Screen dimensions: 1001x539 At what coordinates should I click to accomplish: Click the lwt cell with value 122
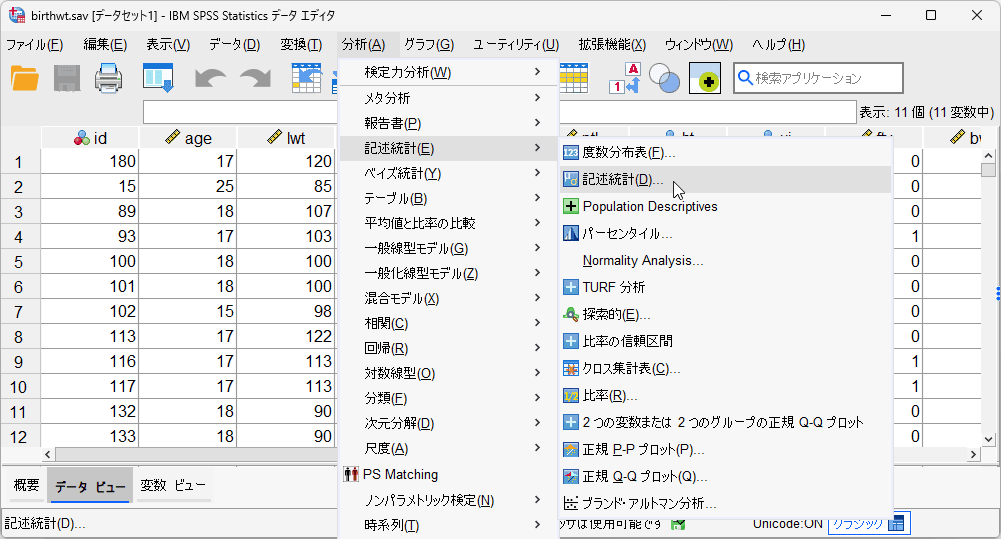286,337
